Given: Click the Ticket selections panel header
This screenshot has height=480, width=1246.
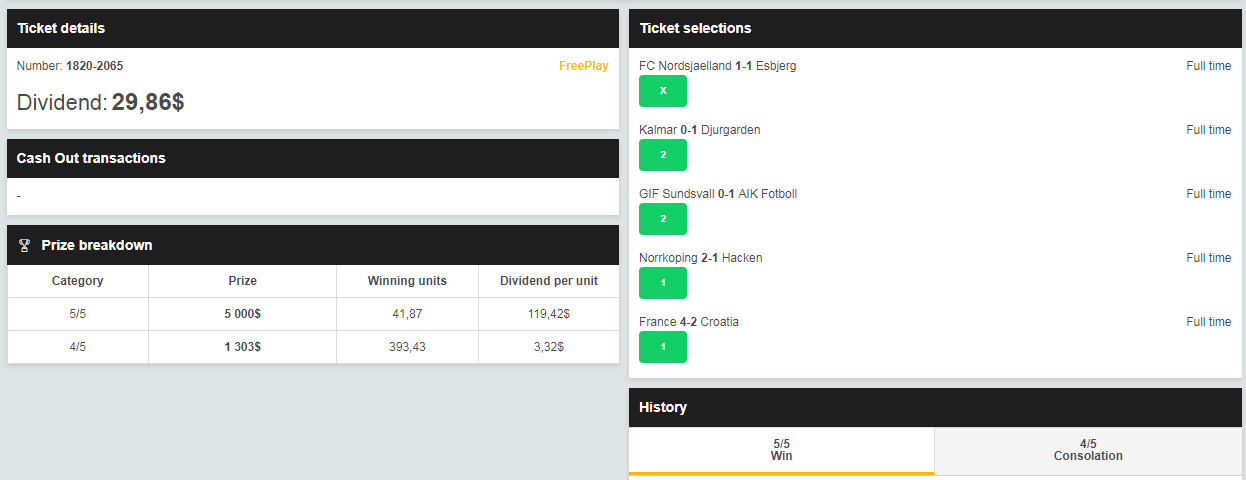Looking at the screenshot, I should pos(935,28).
